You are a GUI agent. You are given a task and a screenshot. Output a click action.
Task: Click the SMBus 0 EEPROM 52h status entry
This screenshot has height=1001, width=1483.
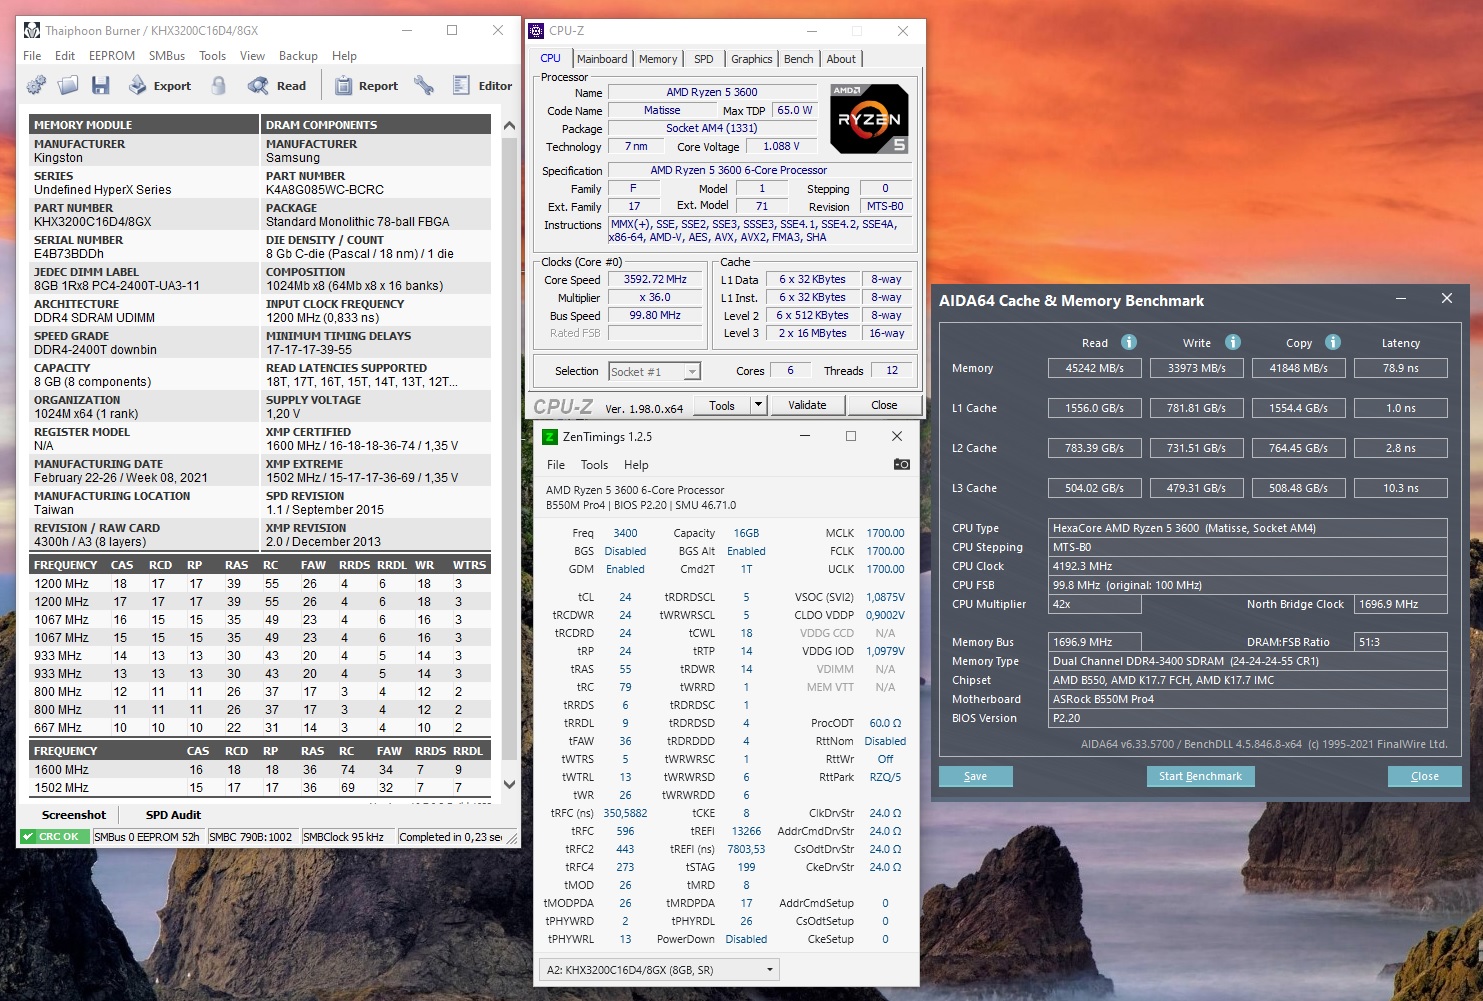[147, 837]
